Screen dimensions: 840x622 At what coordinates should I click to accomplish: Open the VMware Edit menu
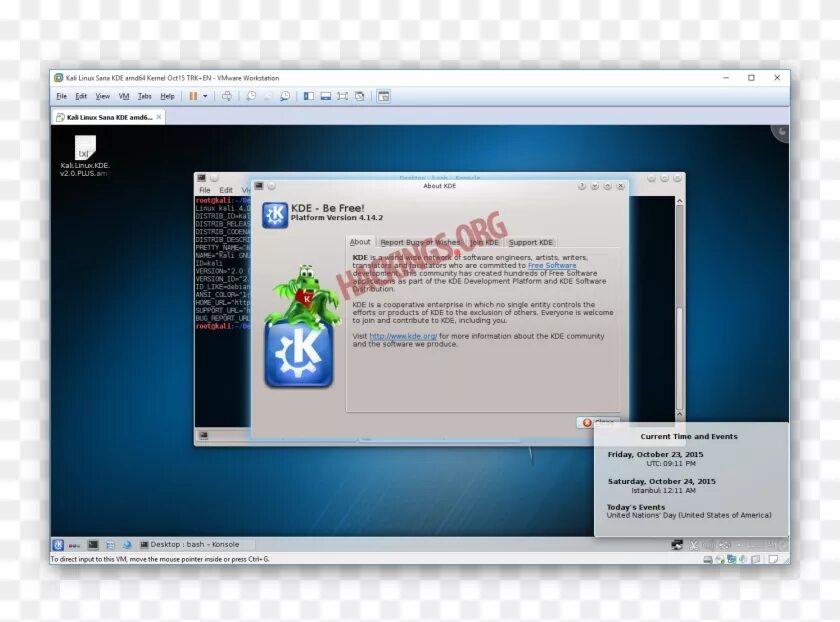tap(81, 96)
